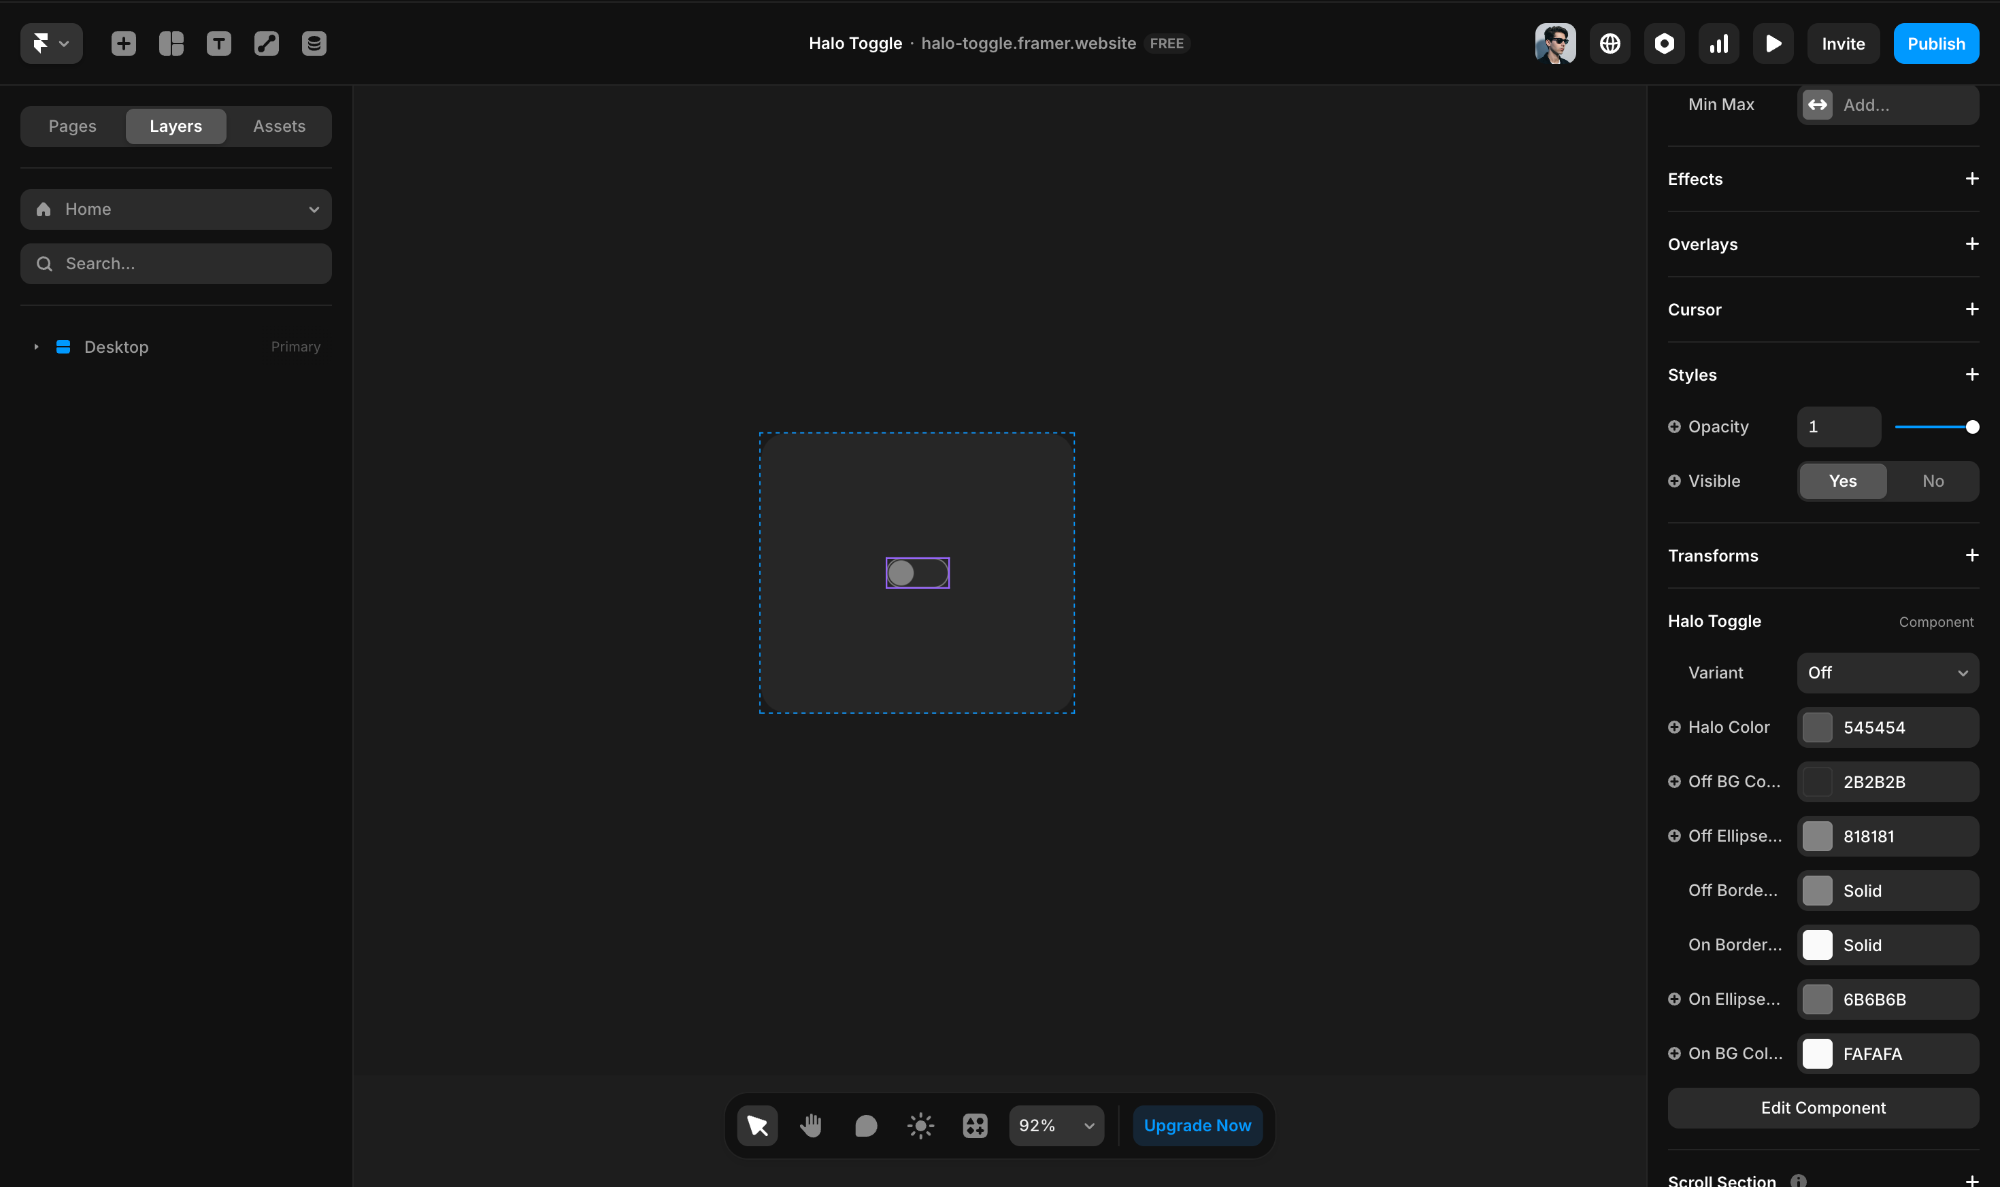Set layer visibility to No

point(1933,481)
